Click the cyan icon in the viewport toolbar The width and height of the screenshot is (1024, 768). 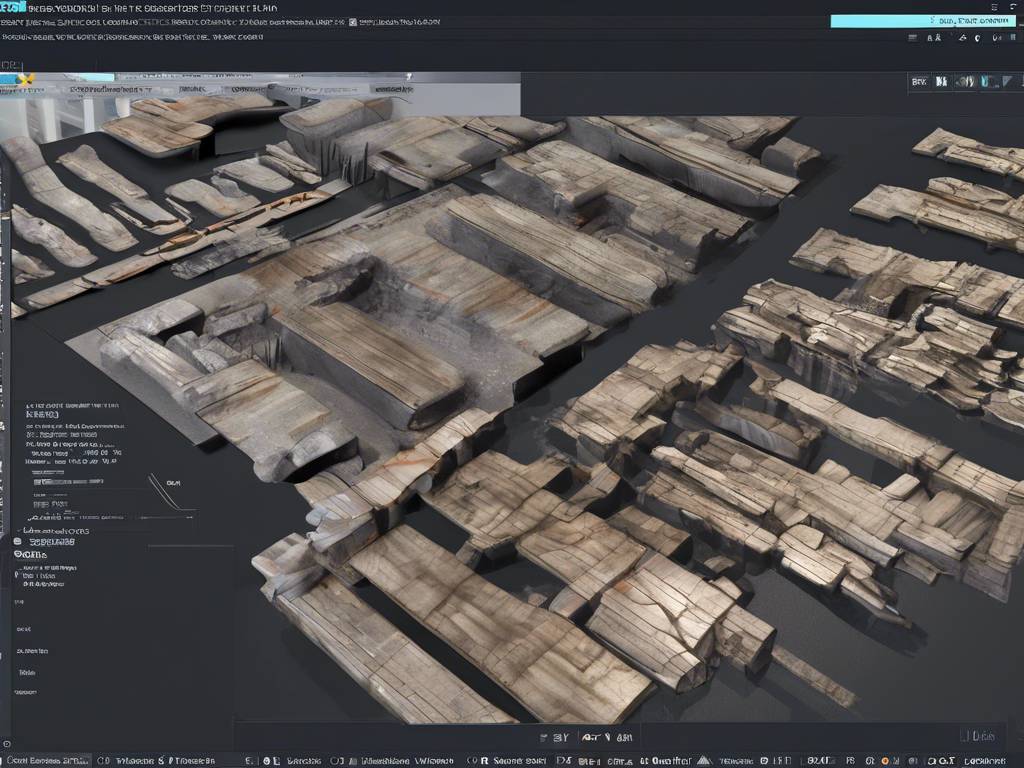click(x=987, y=82)
